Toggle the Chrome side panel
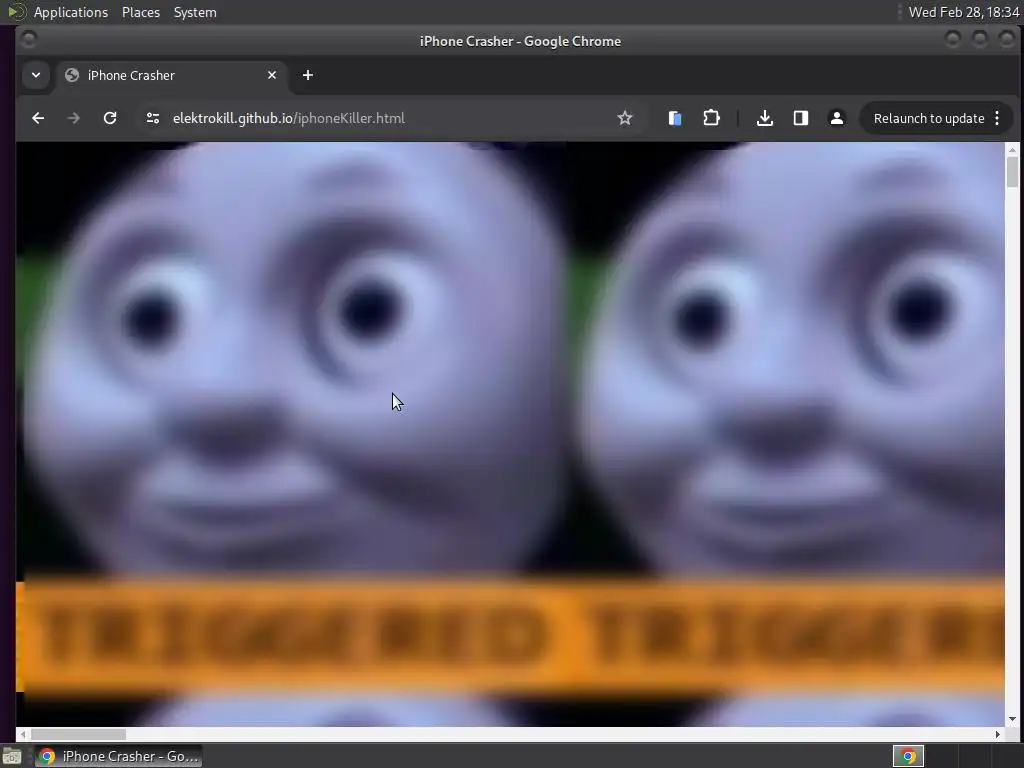The width and height of the screenshot is (1024, 768). [801, 118]
